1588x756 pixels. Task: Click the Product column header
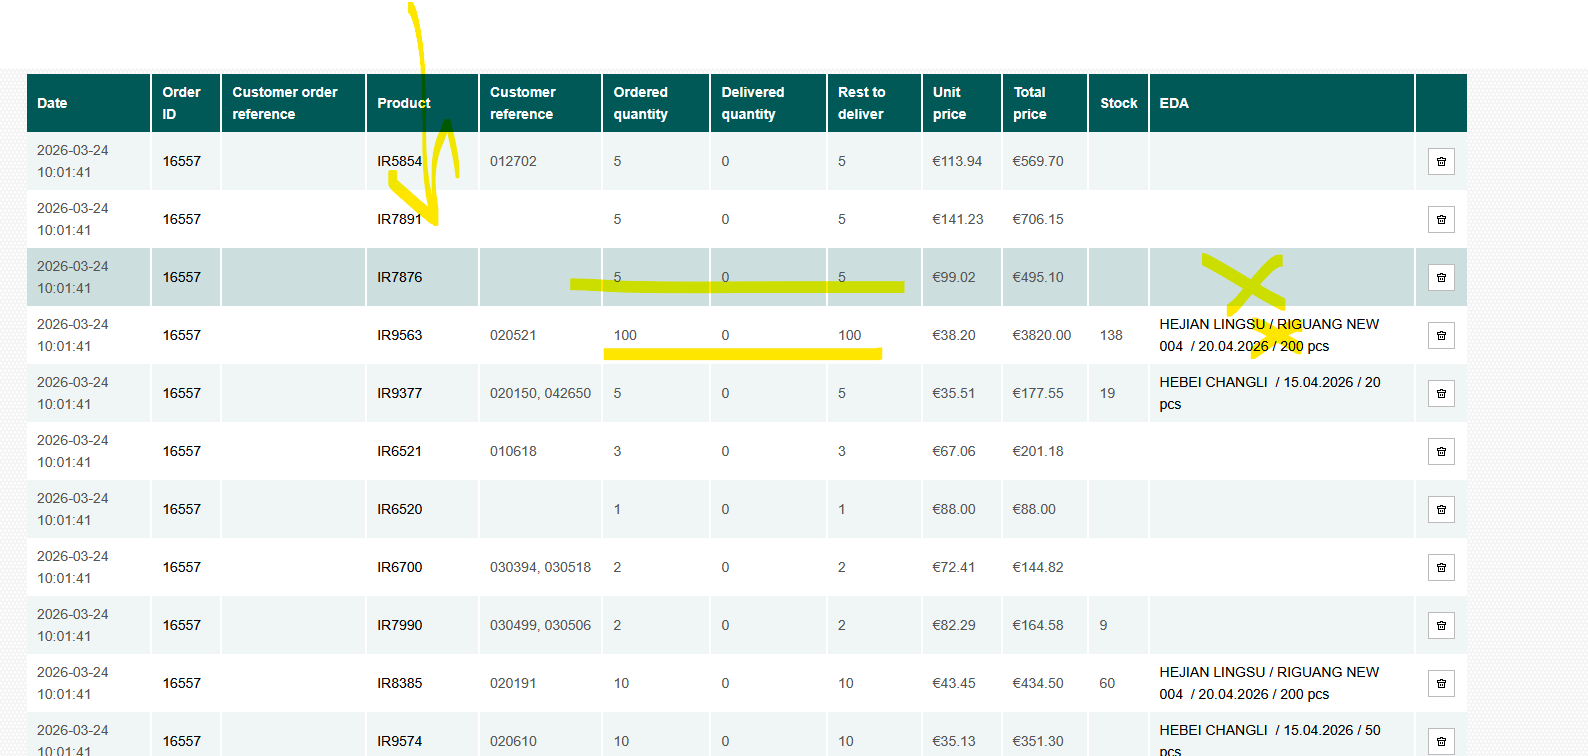point(403,103)
